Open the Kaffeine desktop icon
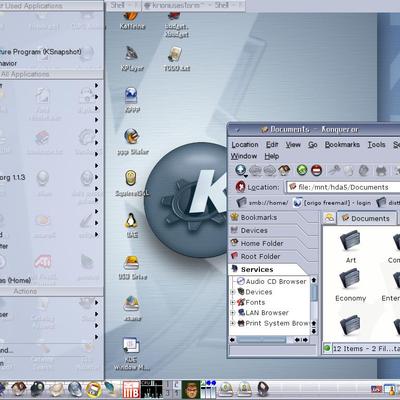 (x=132, y=21)
